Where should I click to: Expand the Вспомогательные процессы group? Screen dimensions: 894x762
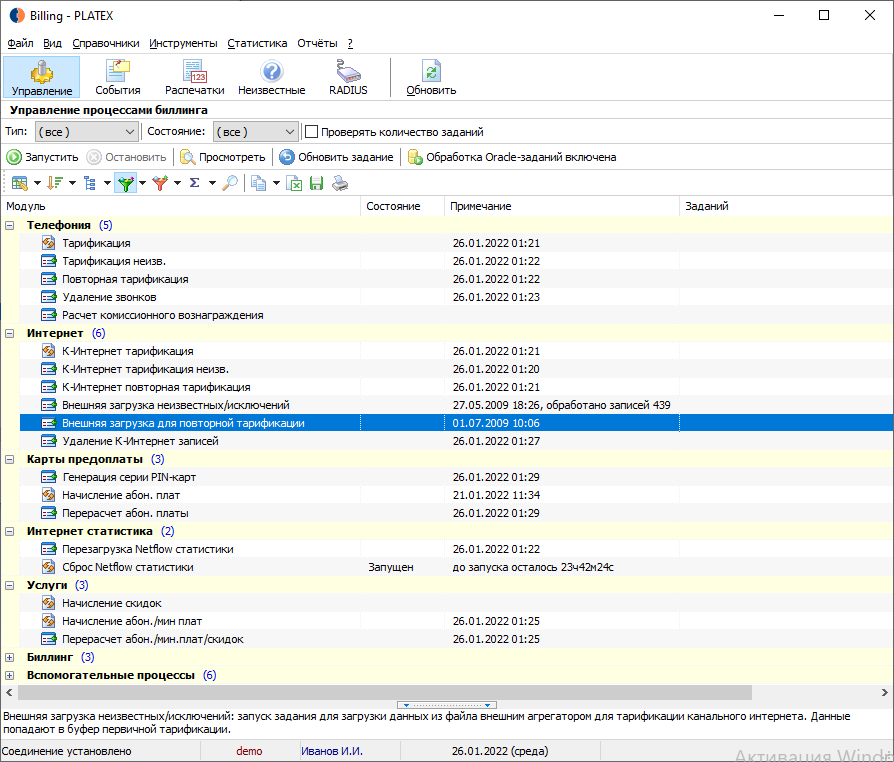tap(10, 675)
